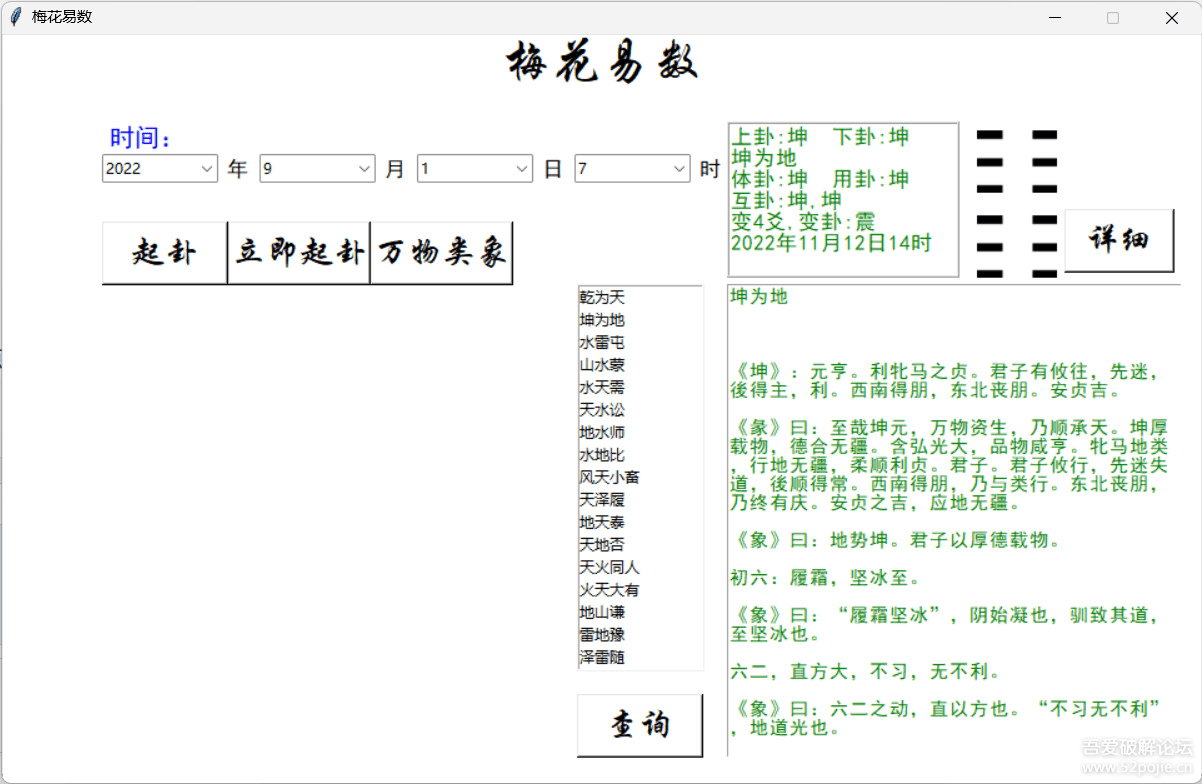Image resolution: width=1202 pixels, height=784 pixels.
Task: Select 雷地豫 in the hexagram list
Action: tap(602, 635)
